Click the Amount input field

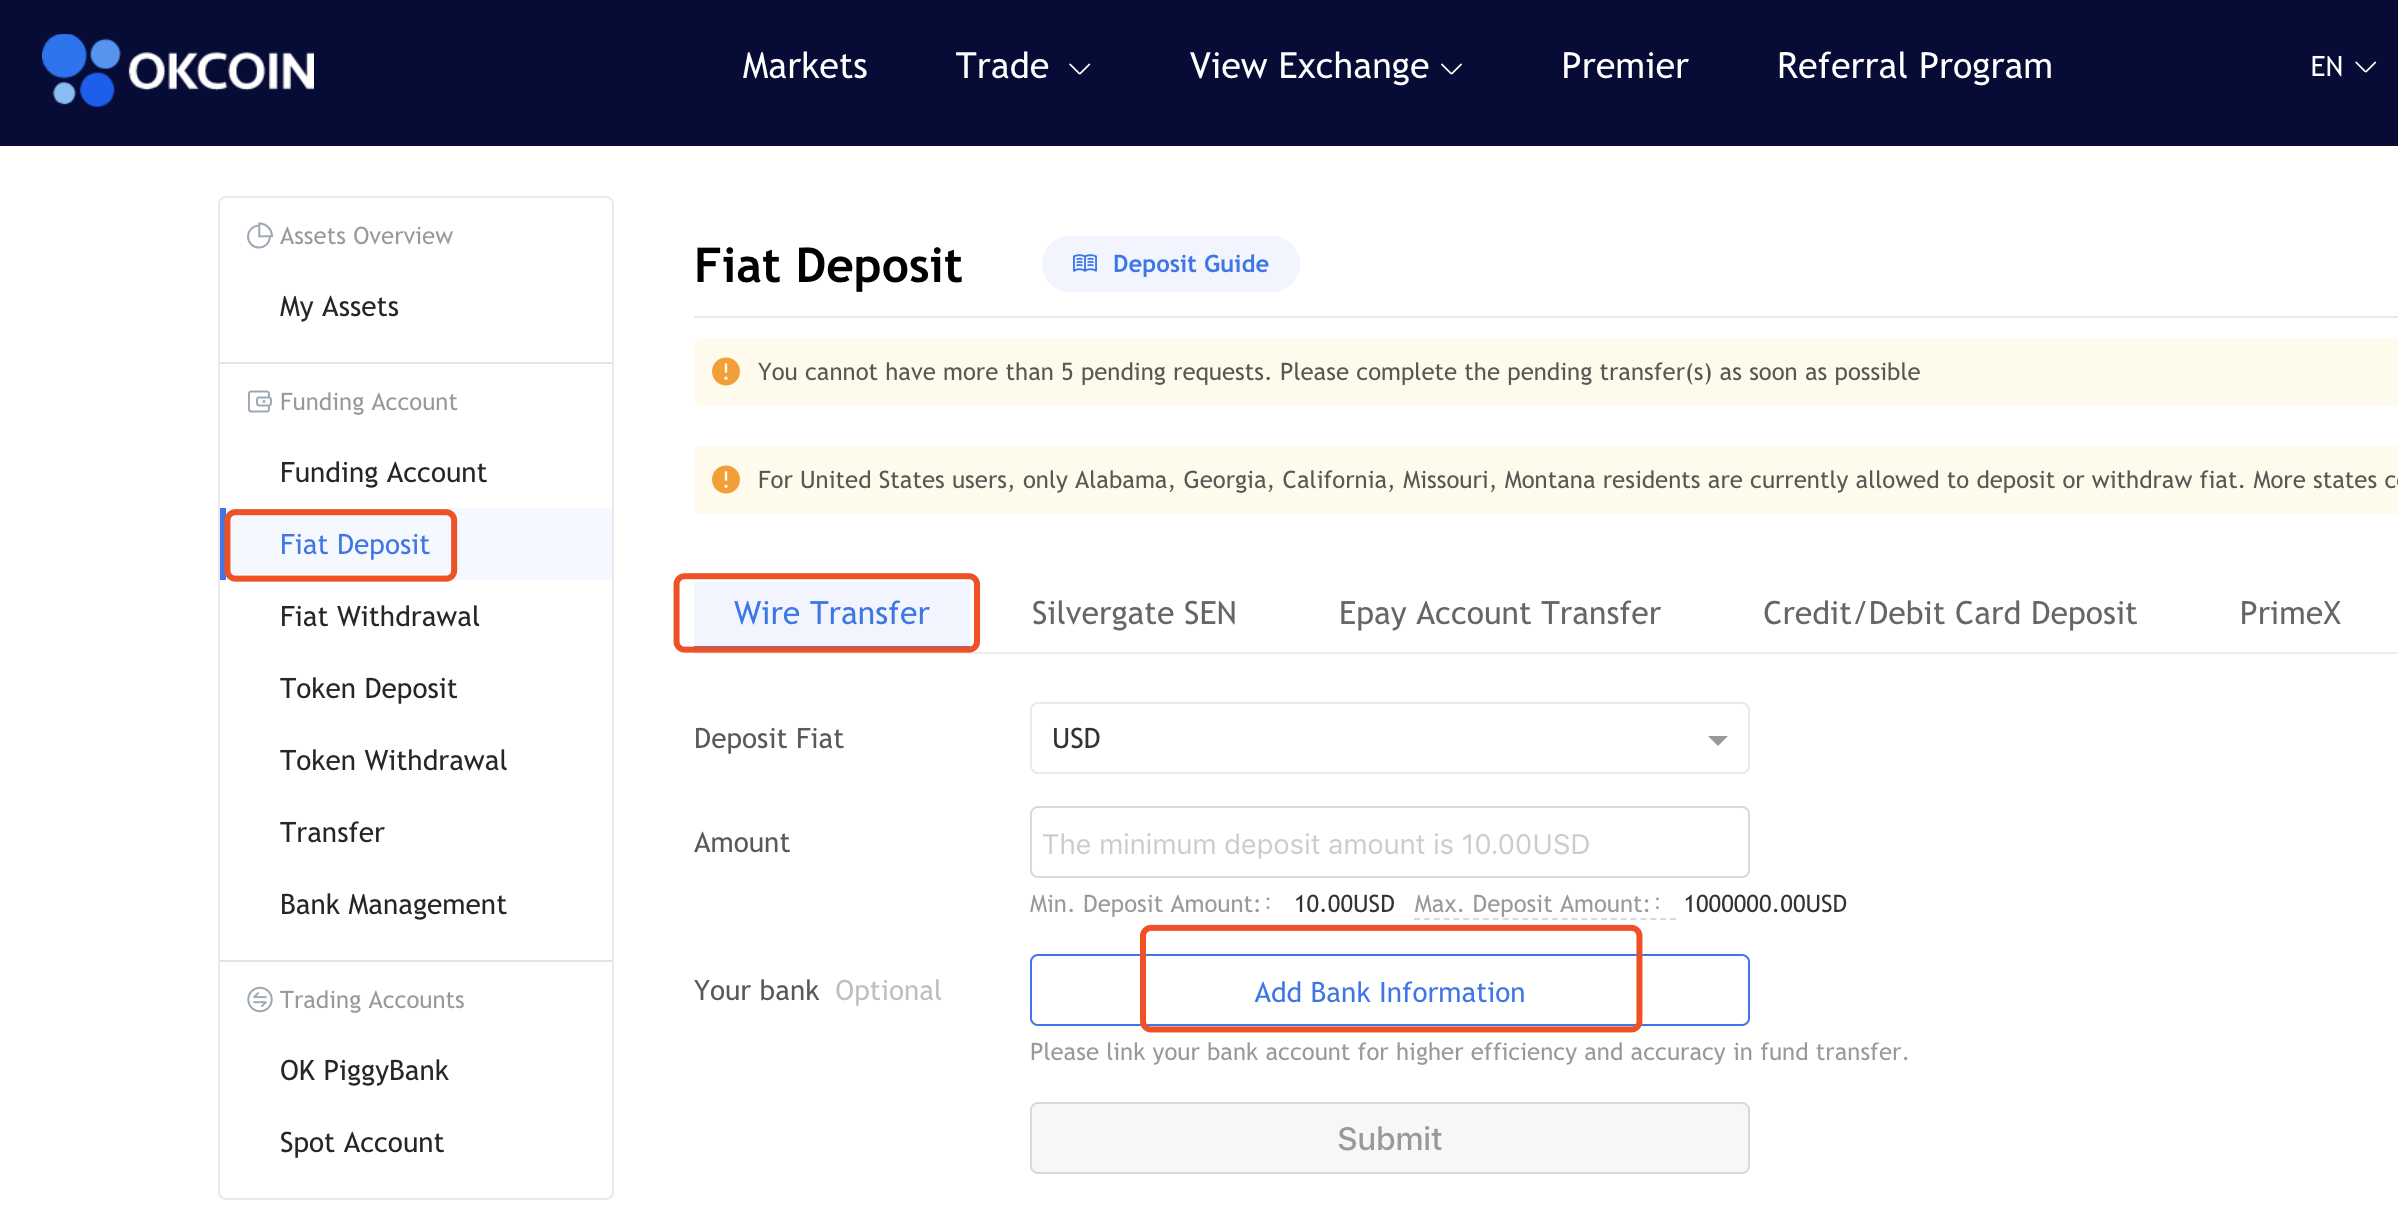(1389, 843)
